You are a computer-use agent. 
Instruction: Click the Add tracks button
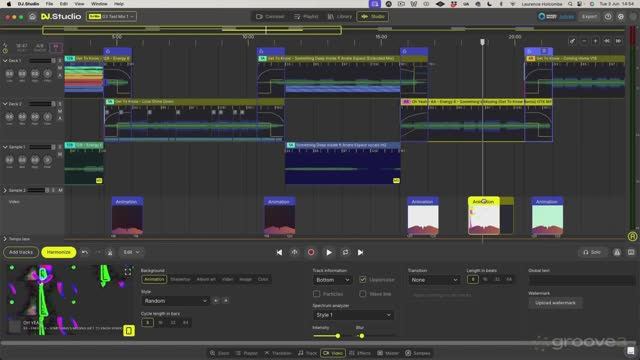tap(21, 253)
